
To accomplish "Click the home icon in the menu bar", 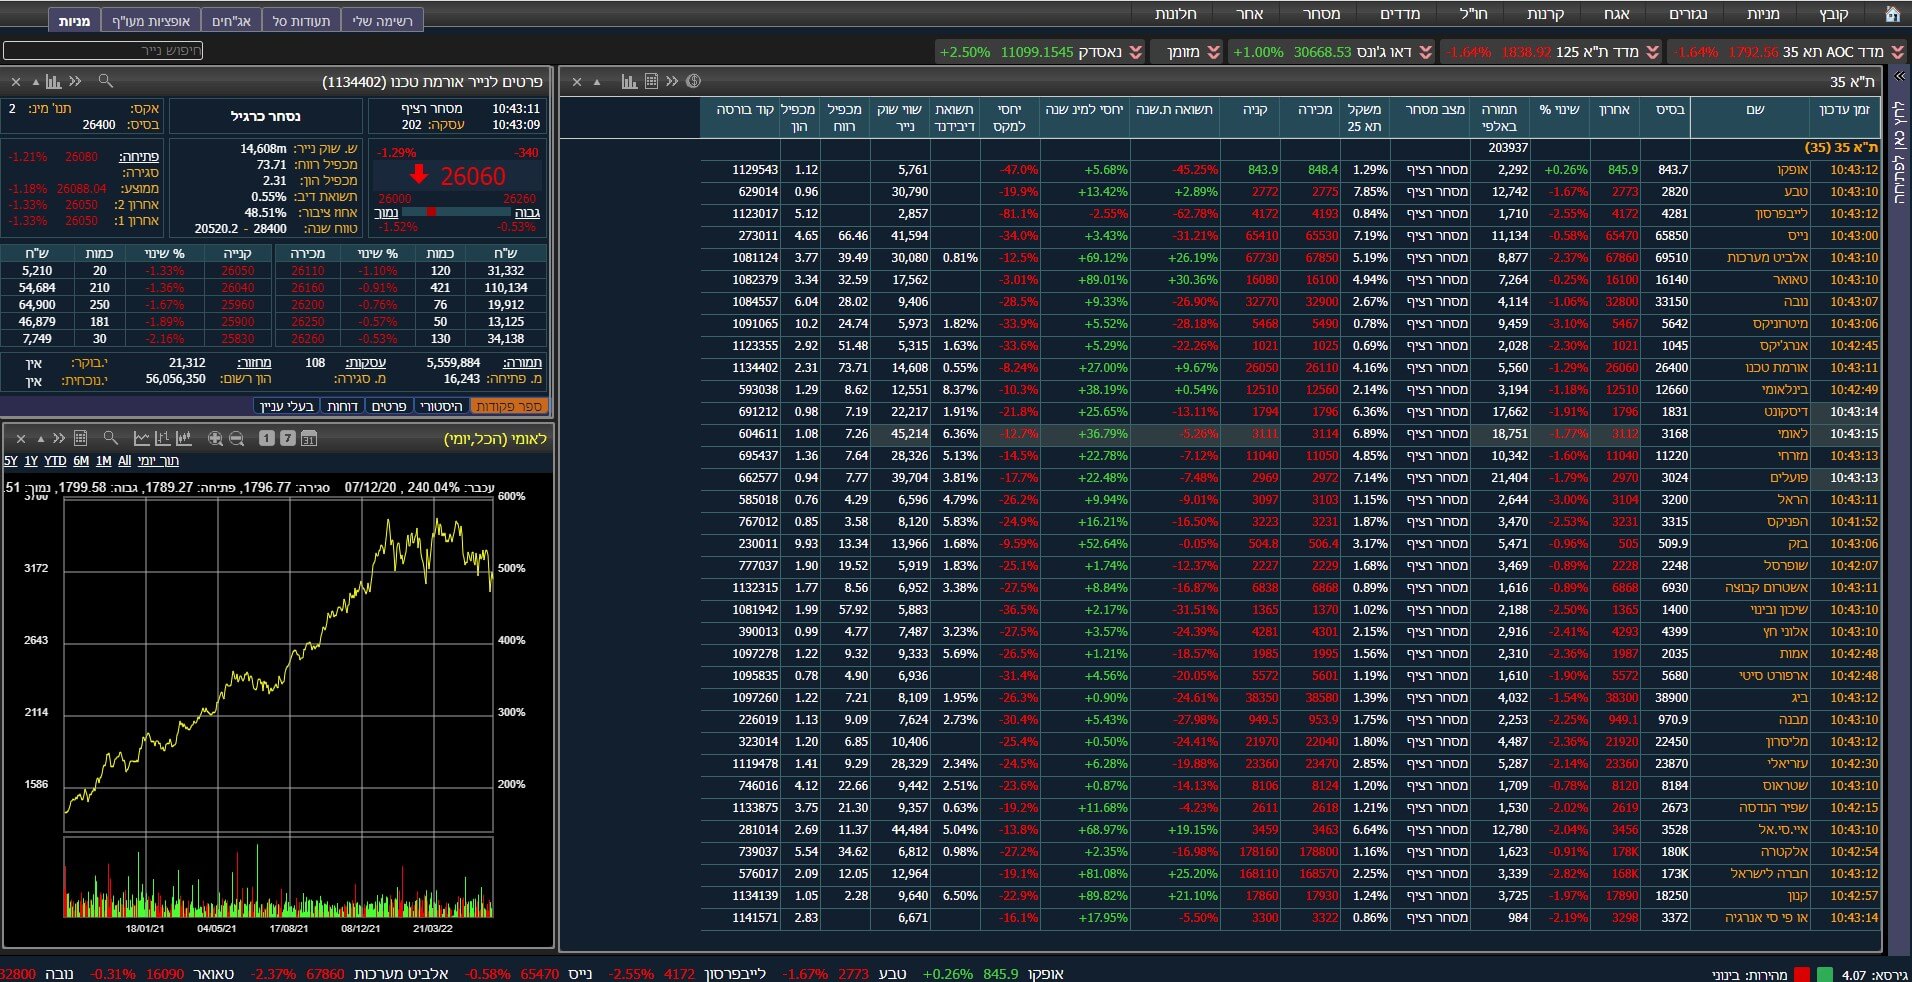I will [1892, 14].
